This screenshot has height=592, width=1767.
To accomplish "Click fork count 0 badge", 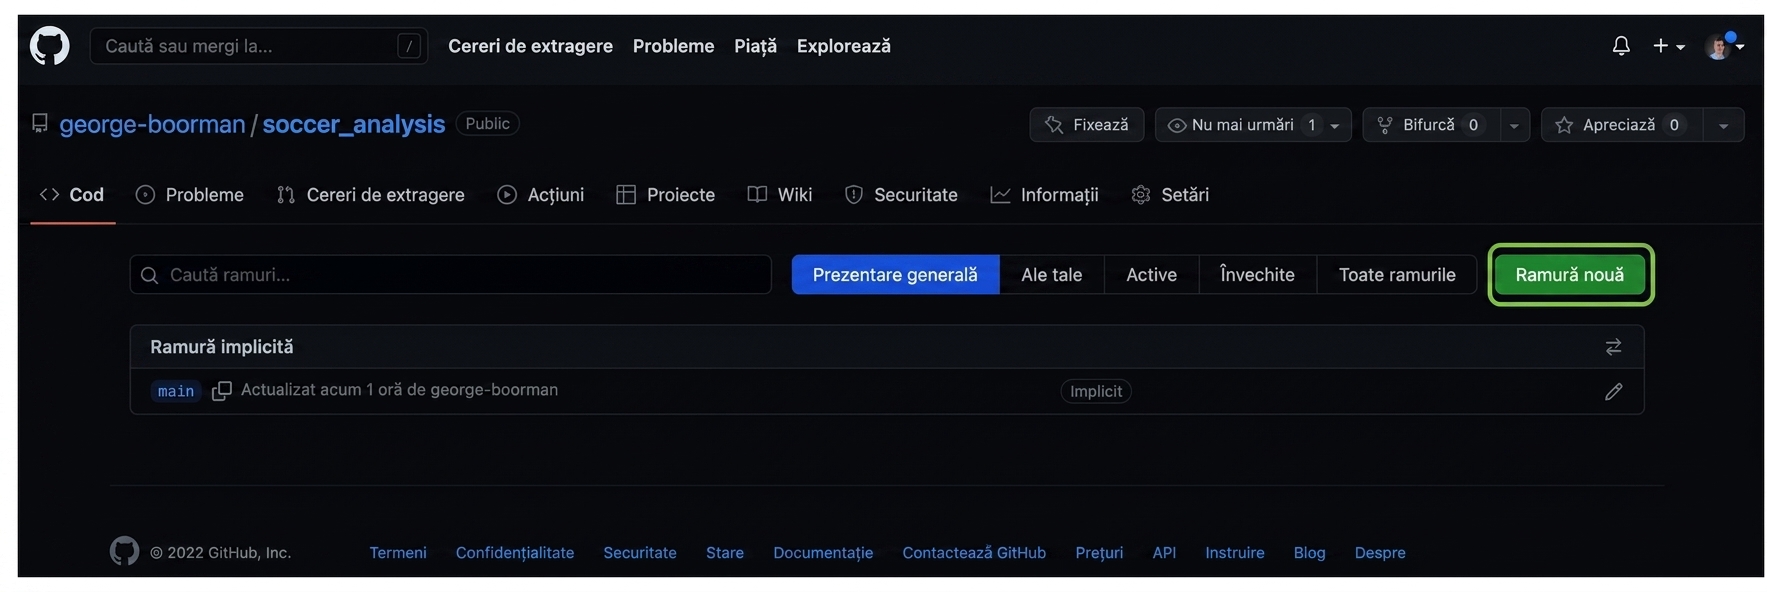I will pyautogui.click(x=1473, y=125).
